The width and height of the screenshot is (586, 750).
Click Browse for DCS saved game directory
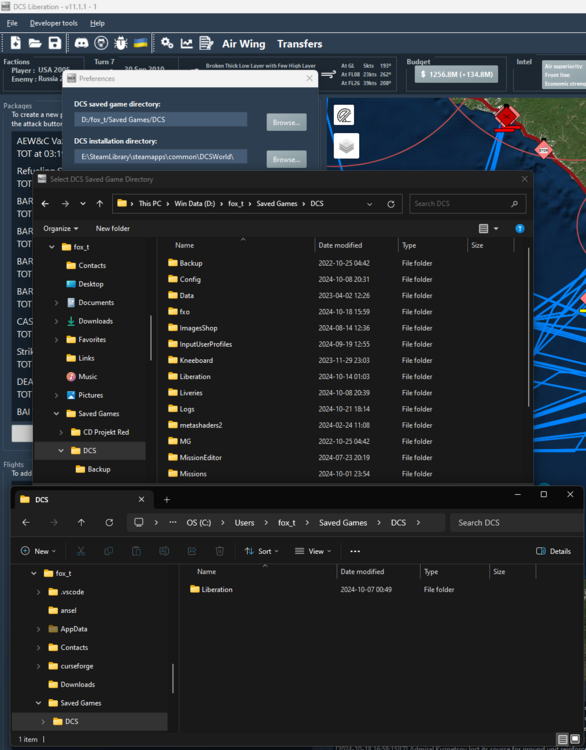pos(287,122)
